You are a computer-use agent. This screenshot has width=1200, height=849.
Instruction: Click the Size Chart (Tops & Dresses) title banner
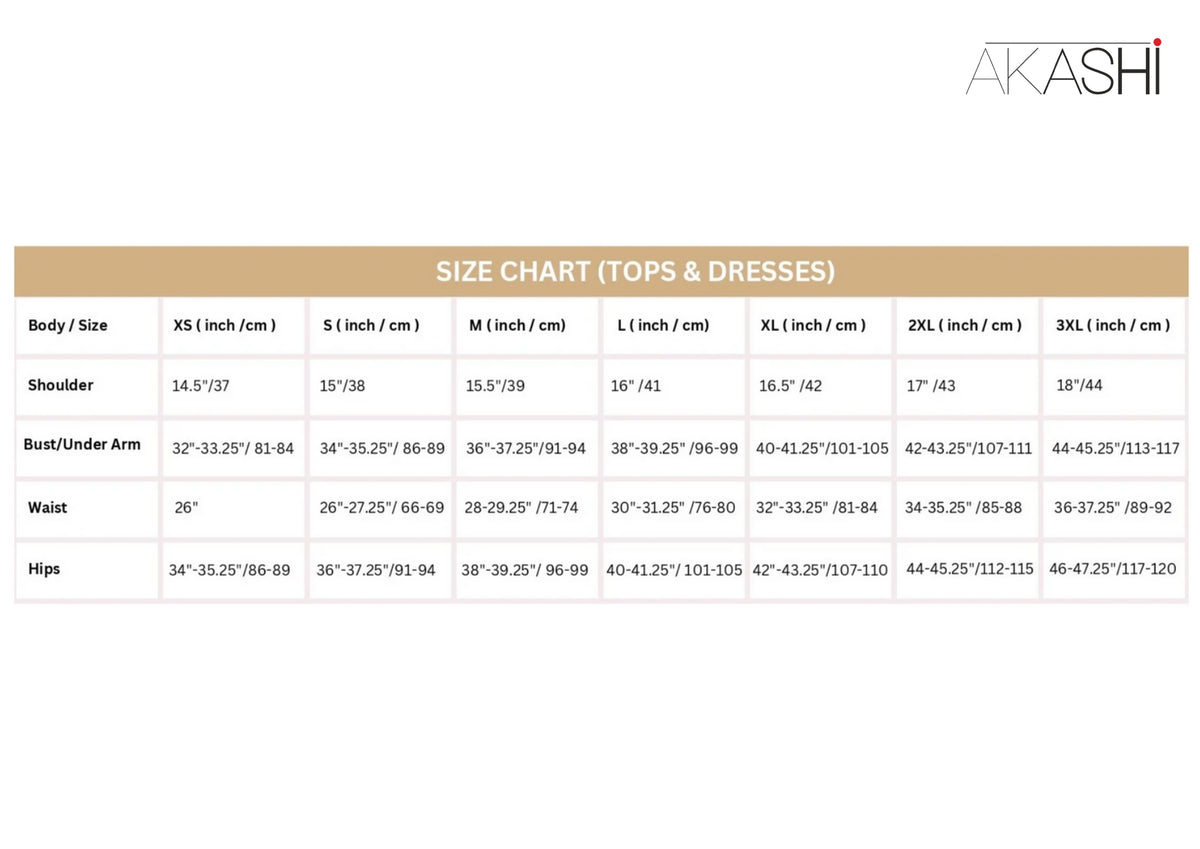tap(635, 271)
